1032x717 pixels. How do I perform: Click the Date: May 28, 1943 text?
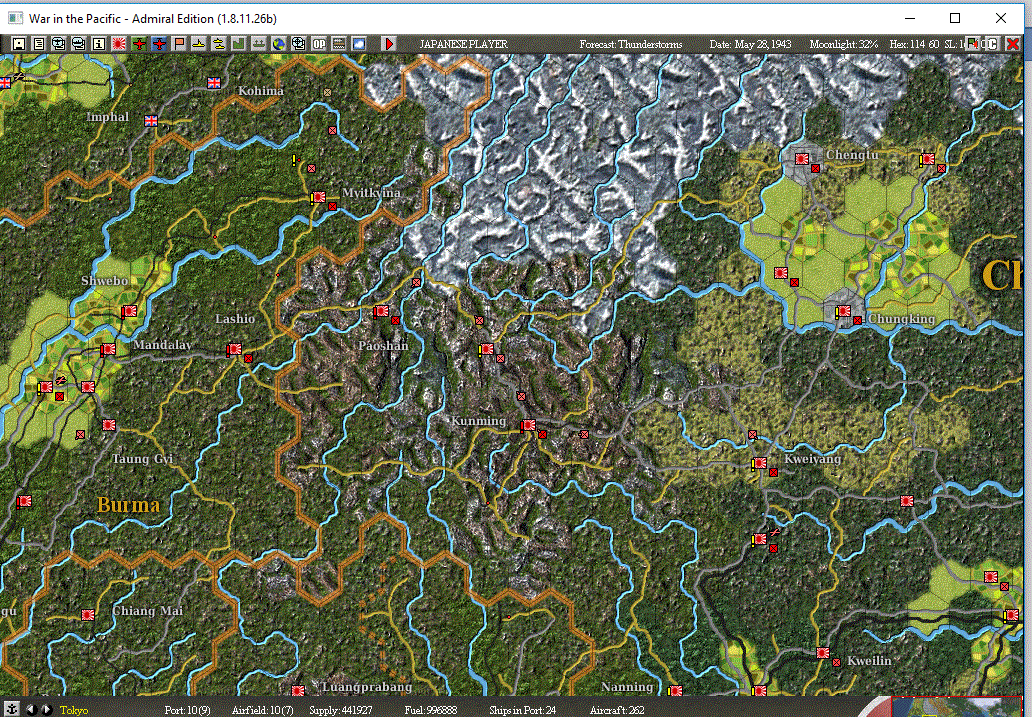(x=750, y=44)
